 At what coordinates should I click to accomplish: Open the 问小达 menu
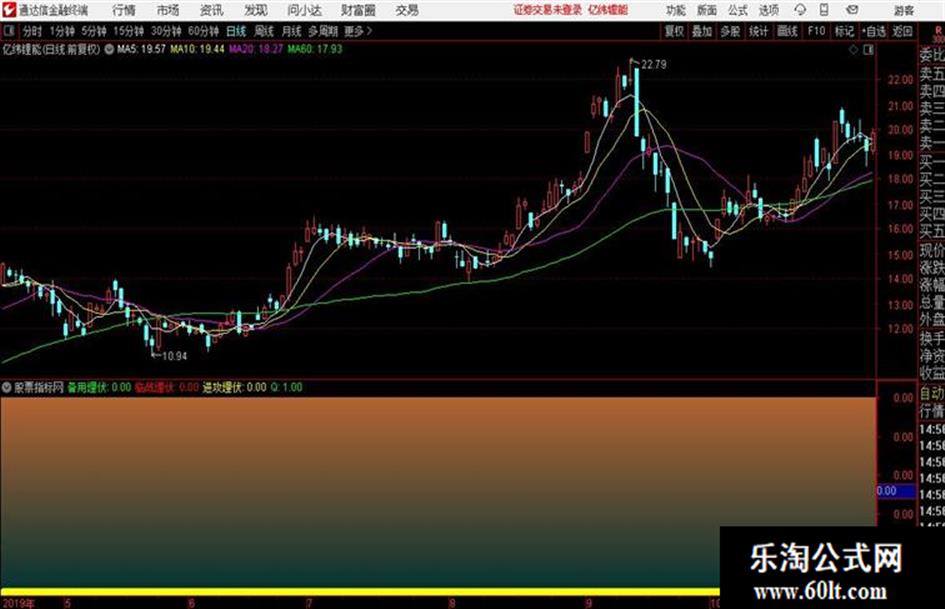pyautogui.click(x=304, y=10)
